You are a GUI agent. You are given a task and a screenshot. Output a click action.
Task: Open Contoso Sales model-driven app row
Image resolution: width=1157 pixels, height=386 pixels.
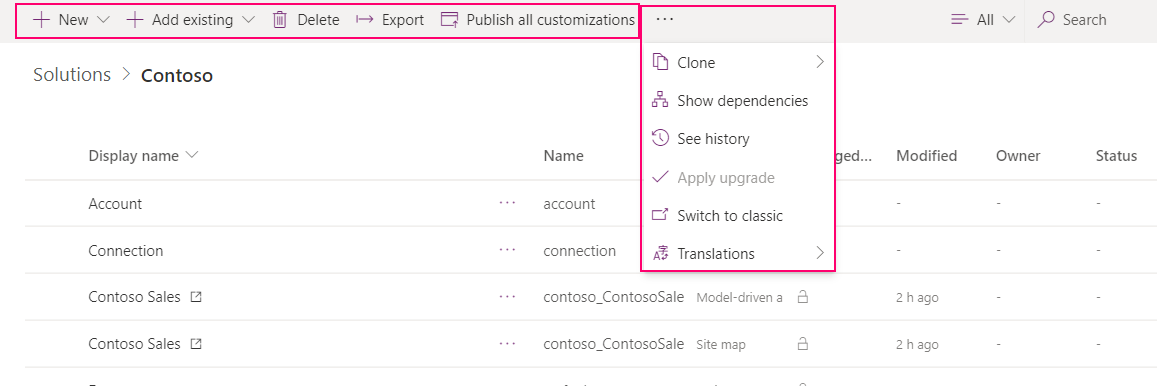(x=134, y=297)
